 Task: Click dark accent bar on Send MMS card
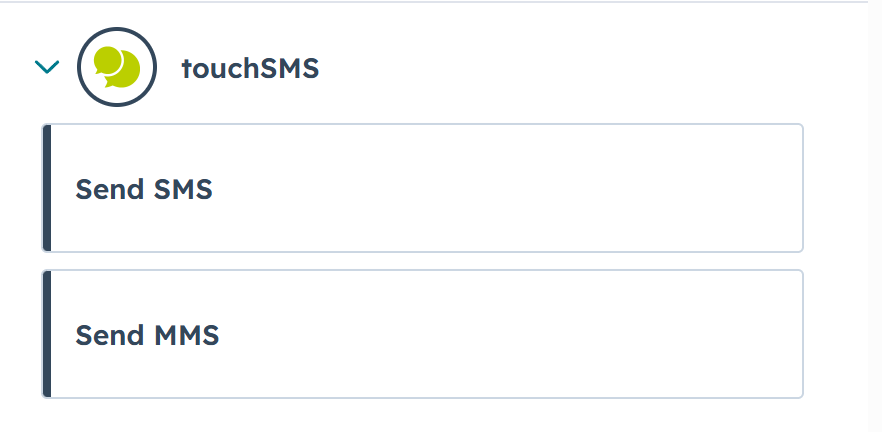point(47,334)
